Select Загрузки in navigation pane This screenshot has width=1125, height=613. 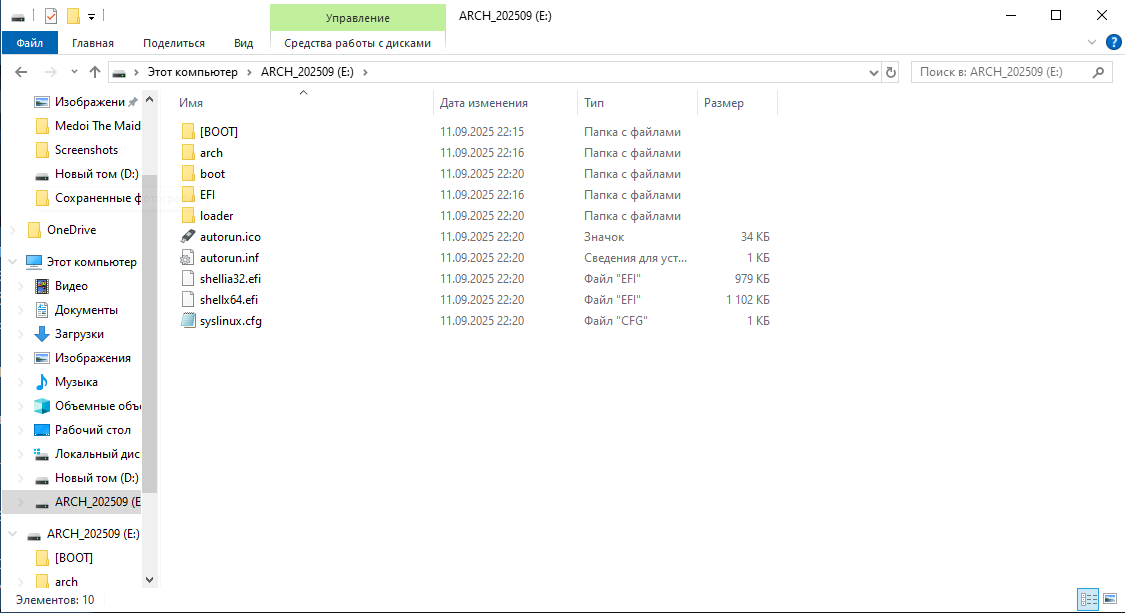click(79, 334)
